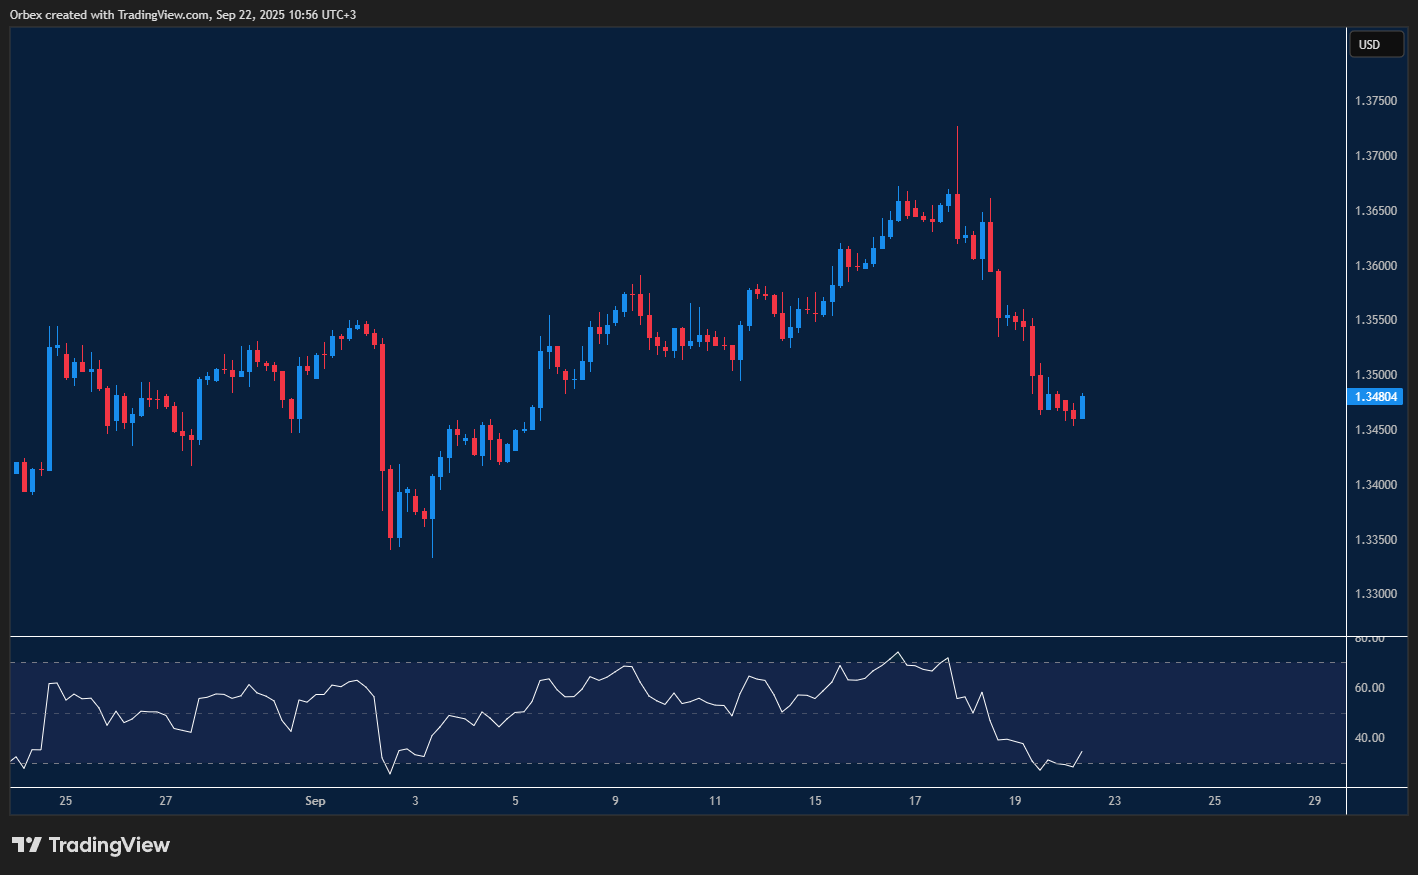
Task: Click the large red candle after Sep start
Action: pyautogui.click(x=382, y=405)
